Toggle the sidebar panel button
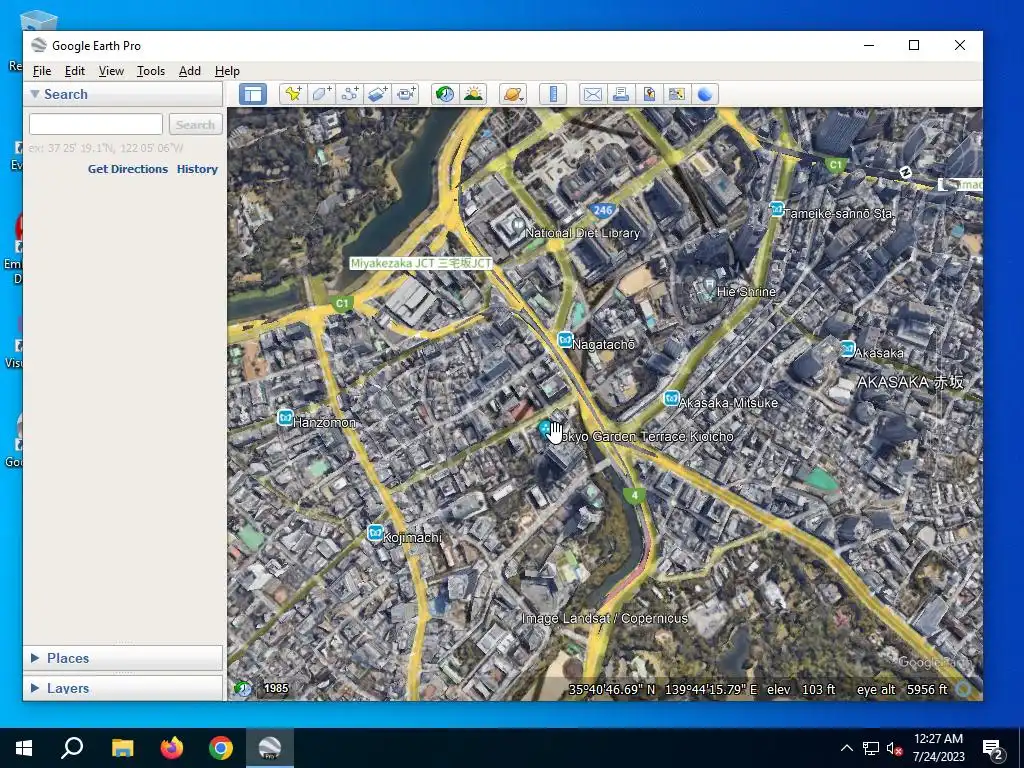The image size is (1024, 768). click(253, 94)
